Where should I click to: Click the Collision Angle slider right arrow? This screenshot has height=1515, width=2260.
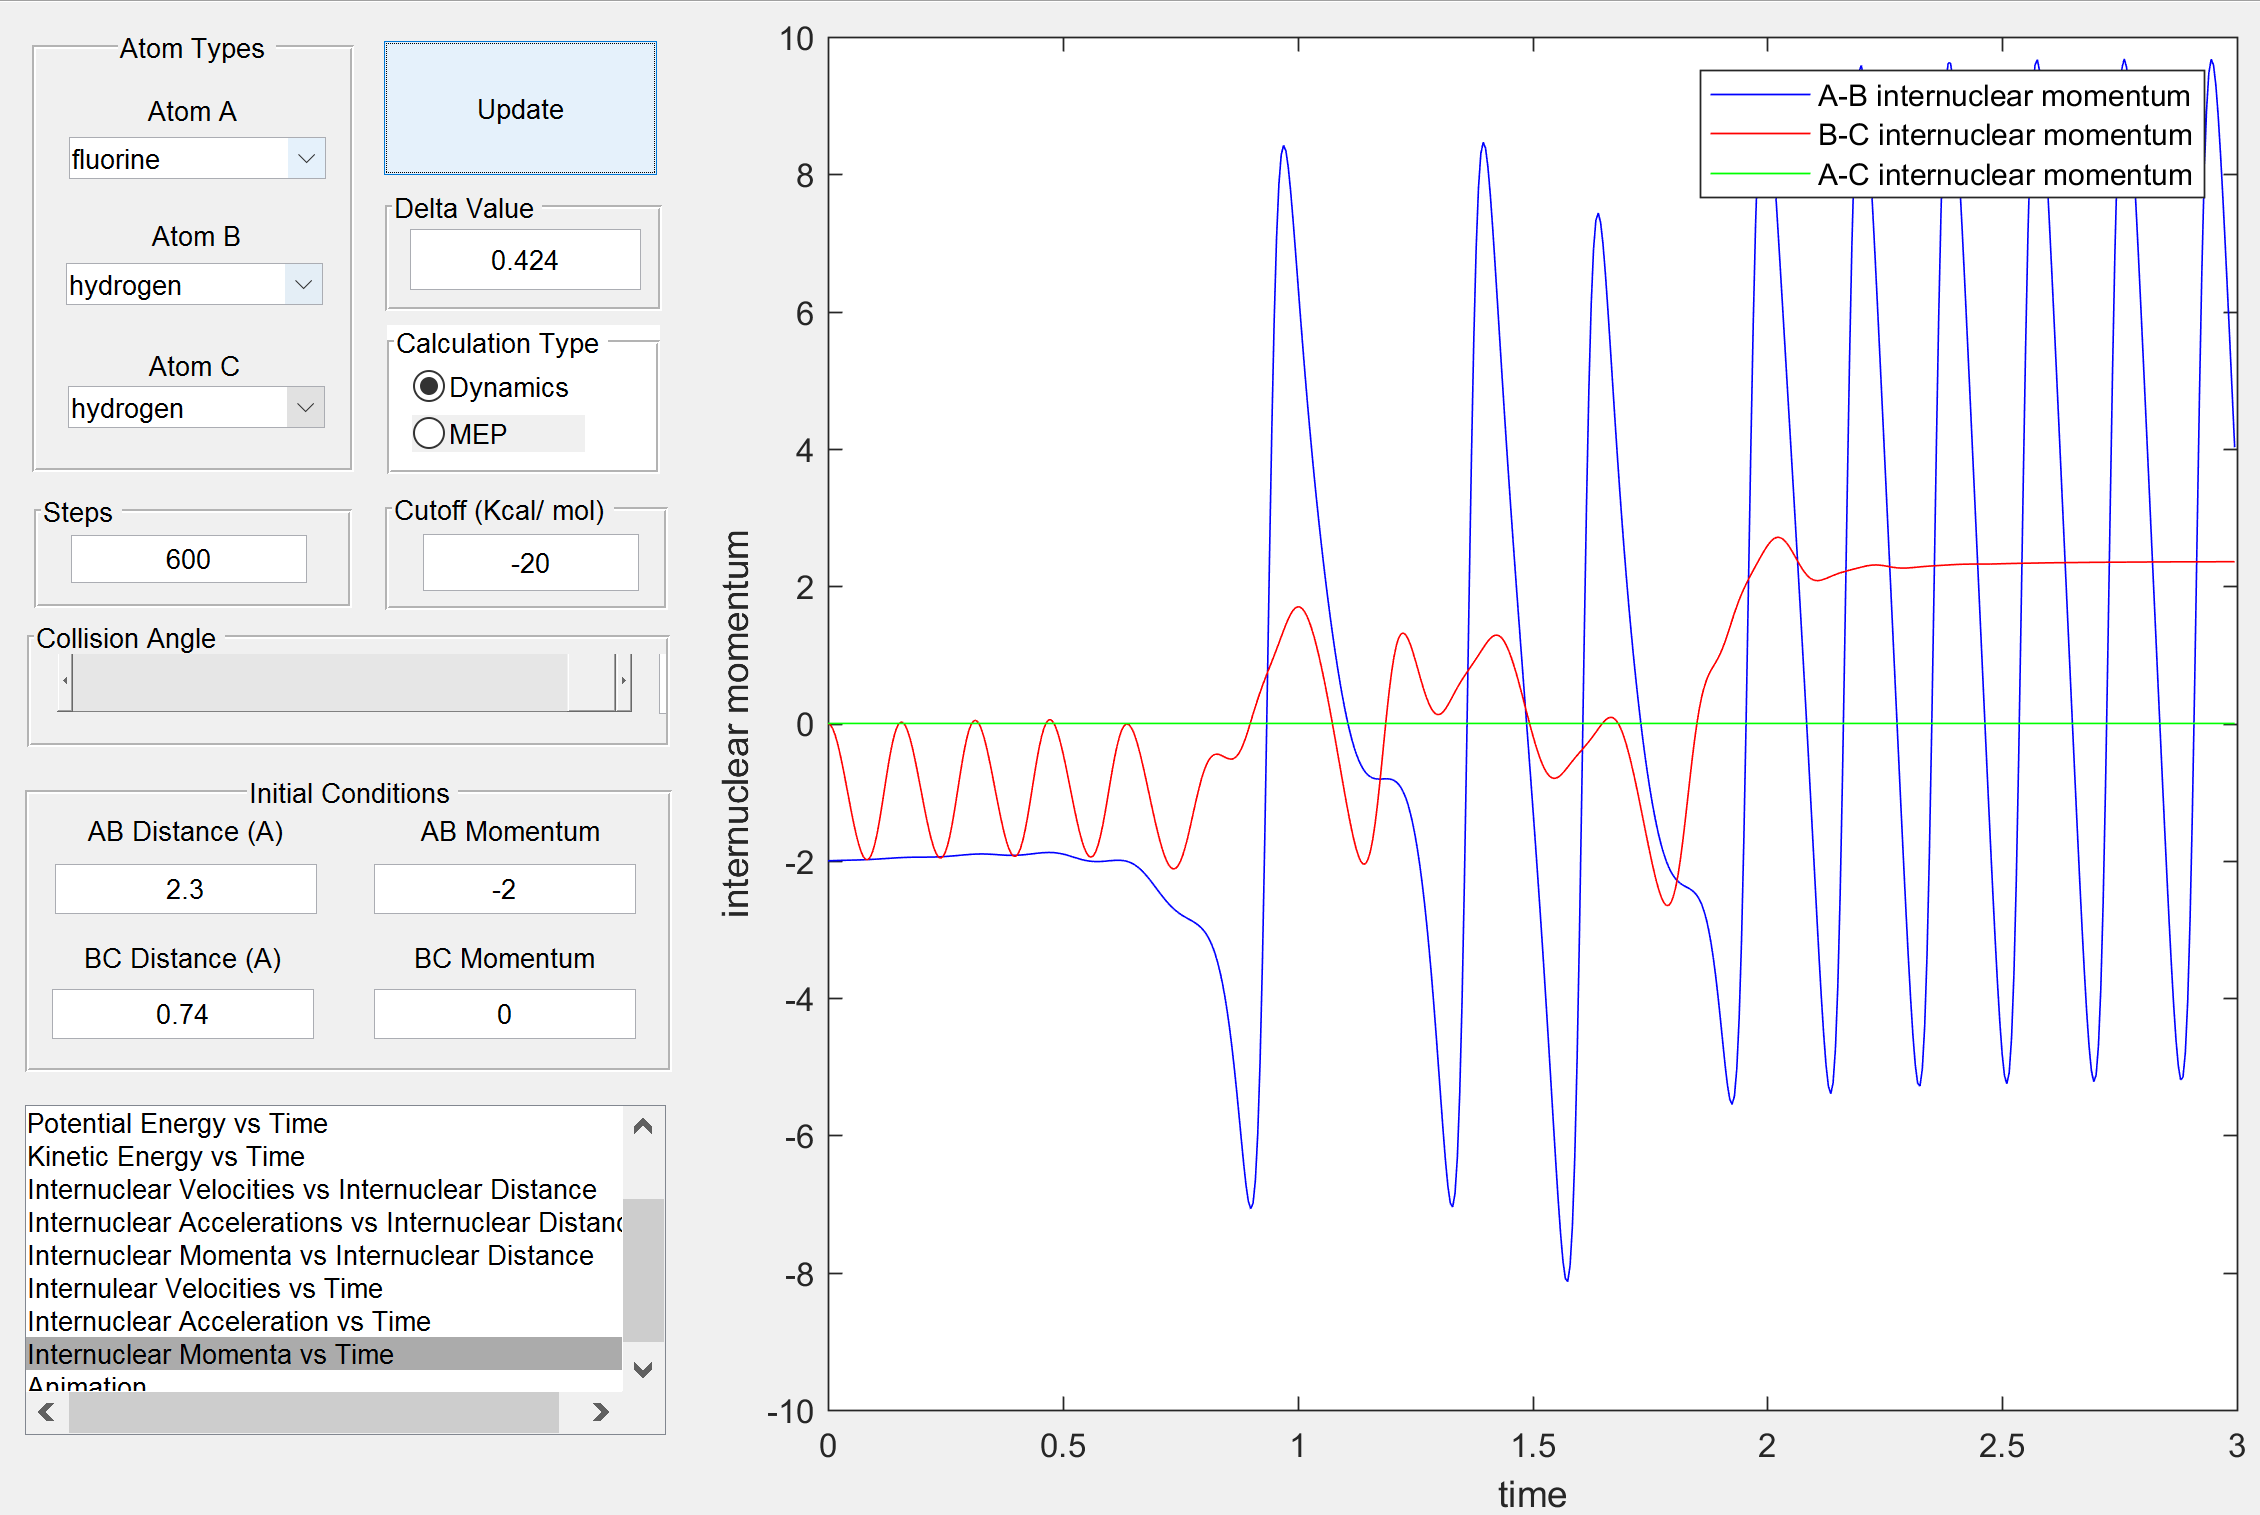(x=623, y=681)
